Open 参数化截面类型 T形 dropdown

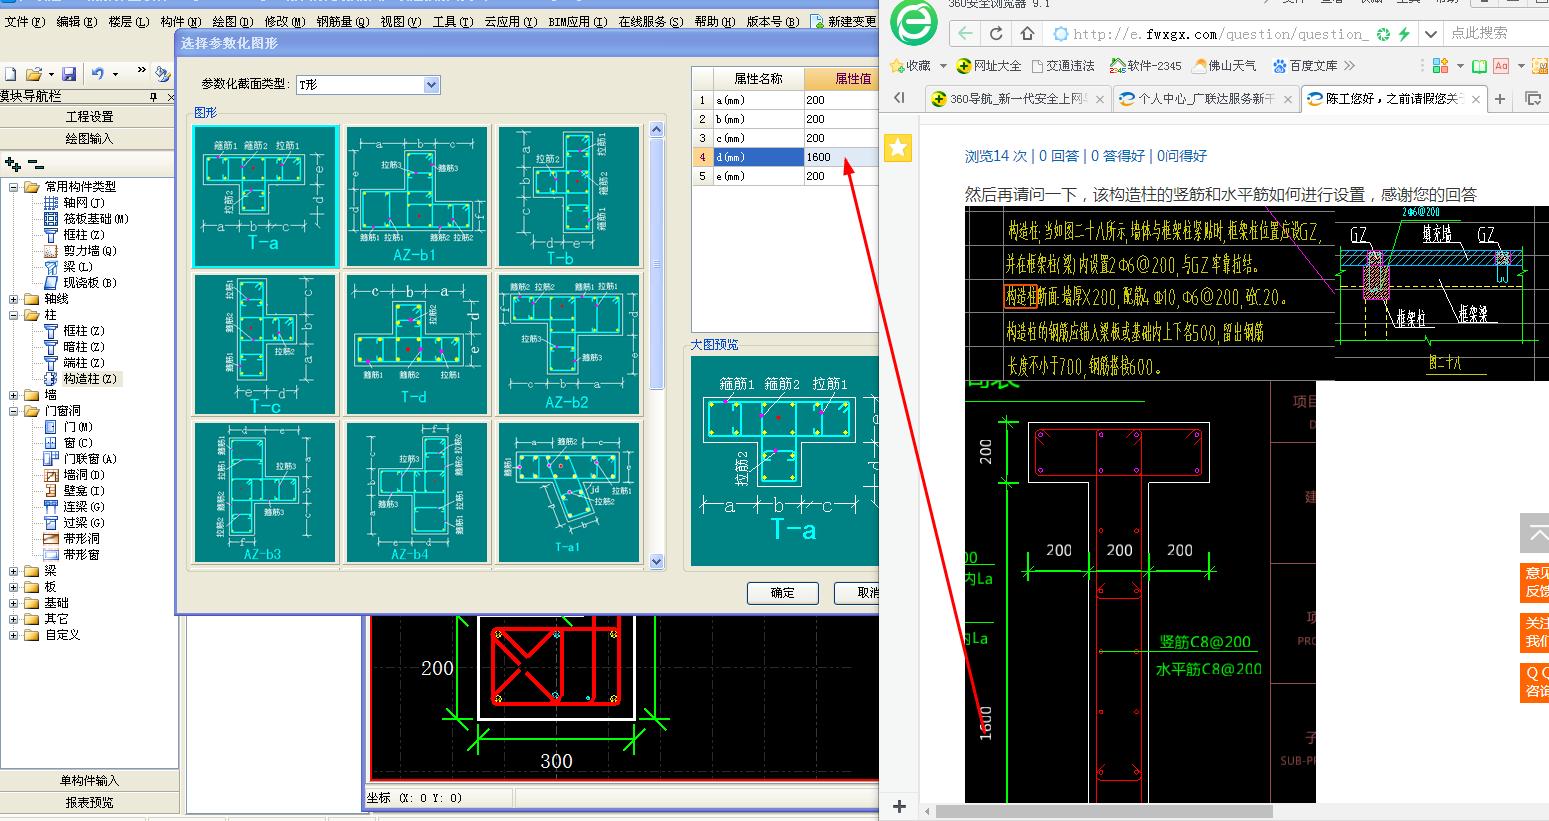tap(432, 85)
